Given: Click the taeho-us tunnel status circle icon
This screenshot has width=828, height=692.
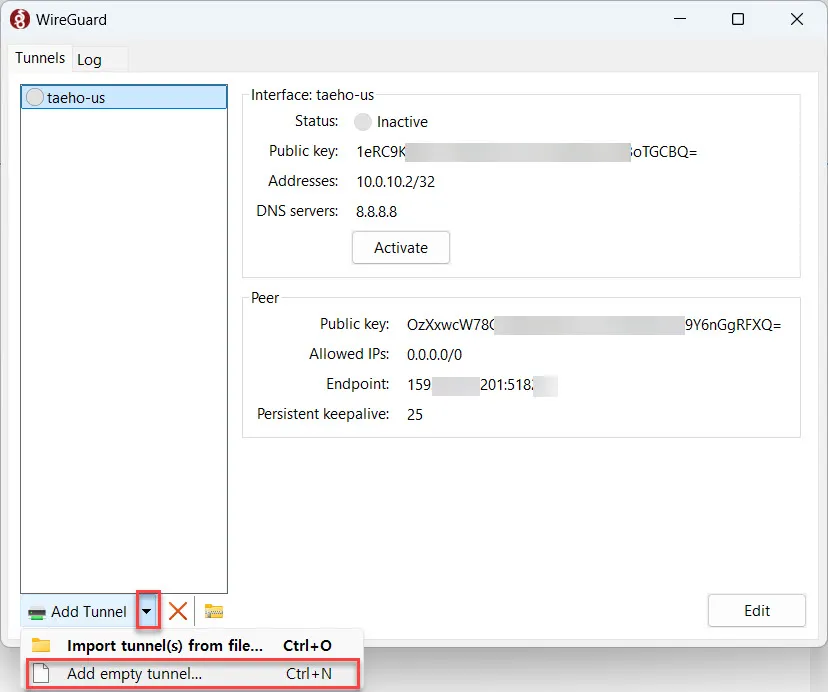Looking at the screenshot, I should pyautogui.click(x=34, y=97).
